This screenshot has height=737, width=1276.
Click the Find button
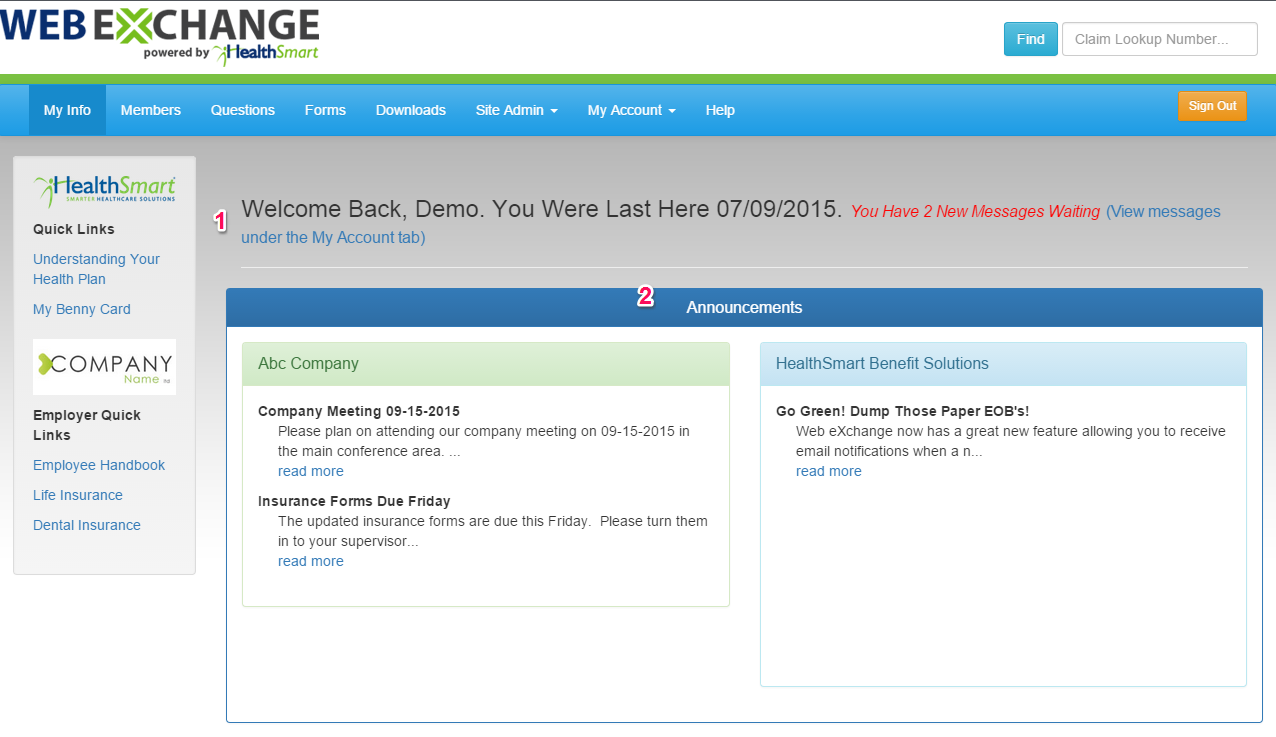pyautogui.click(x=1030, y=39)
